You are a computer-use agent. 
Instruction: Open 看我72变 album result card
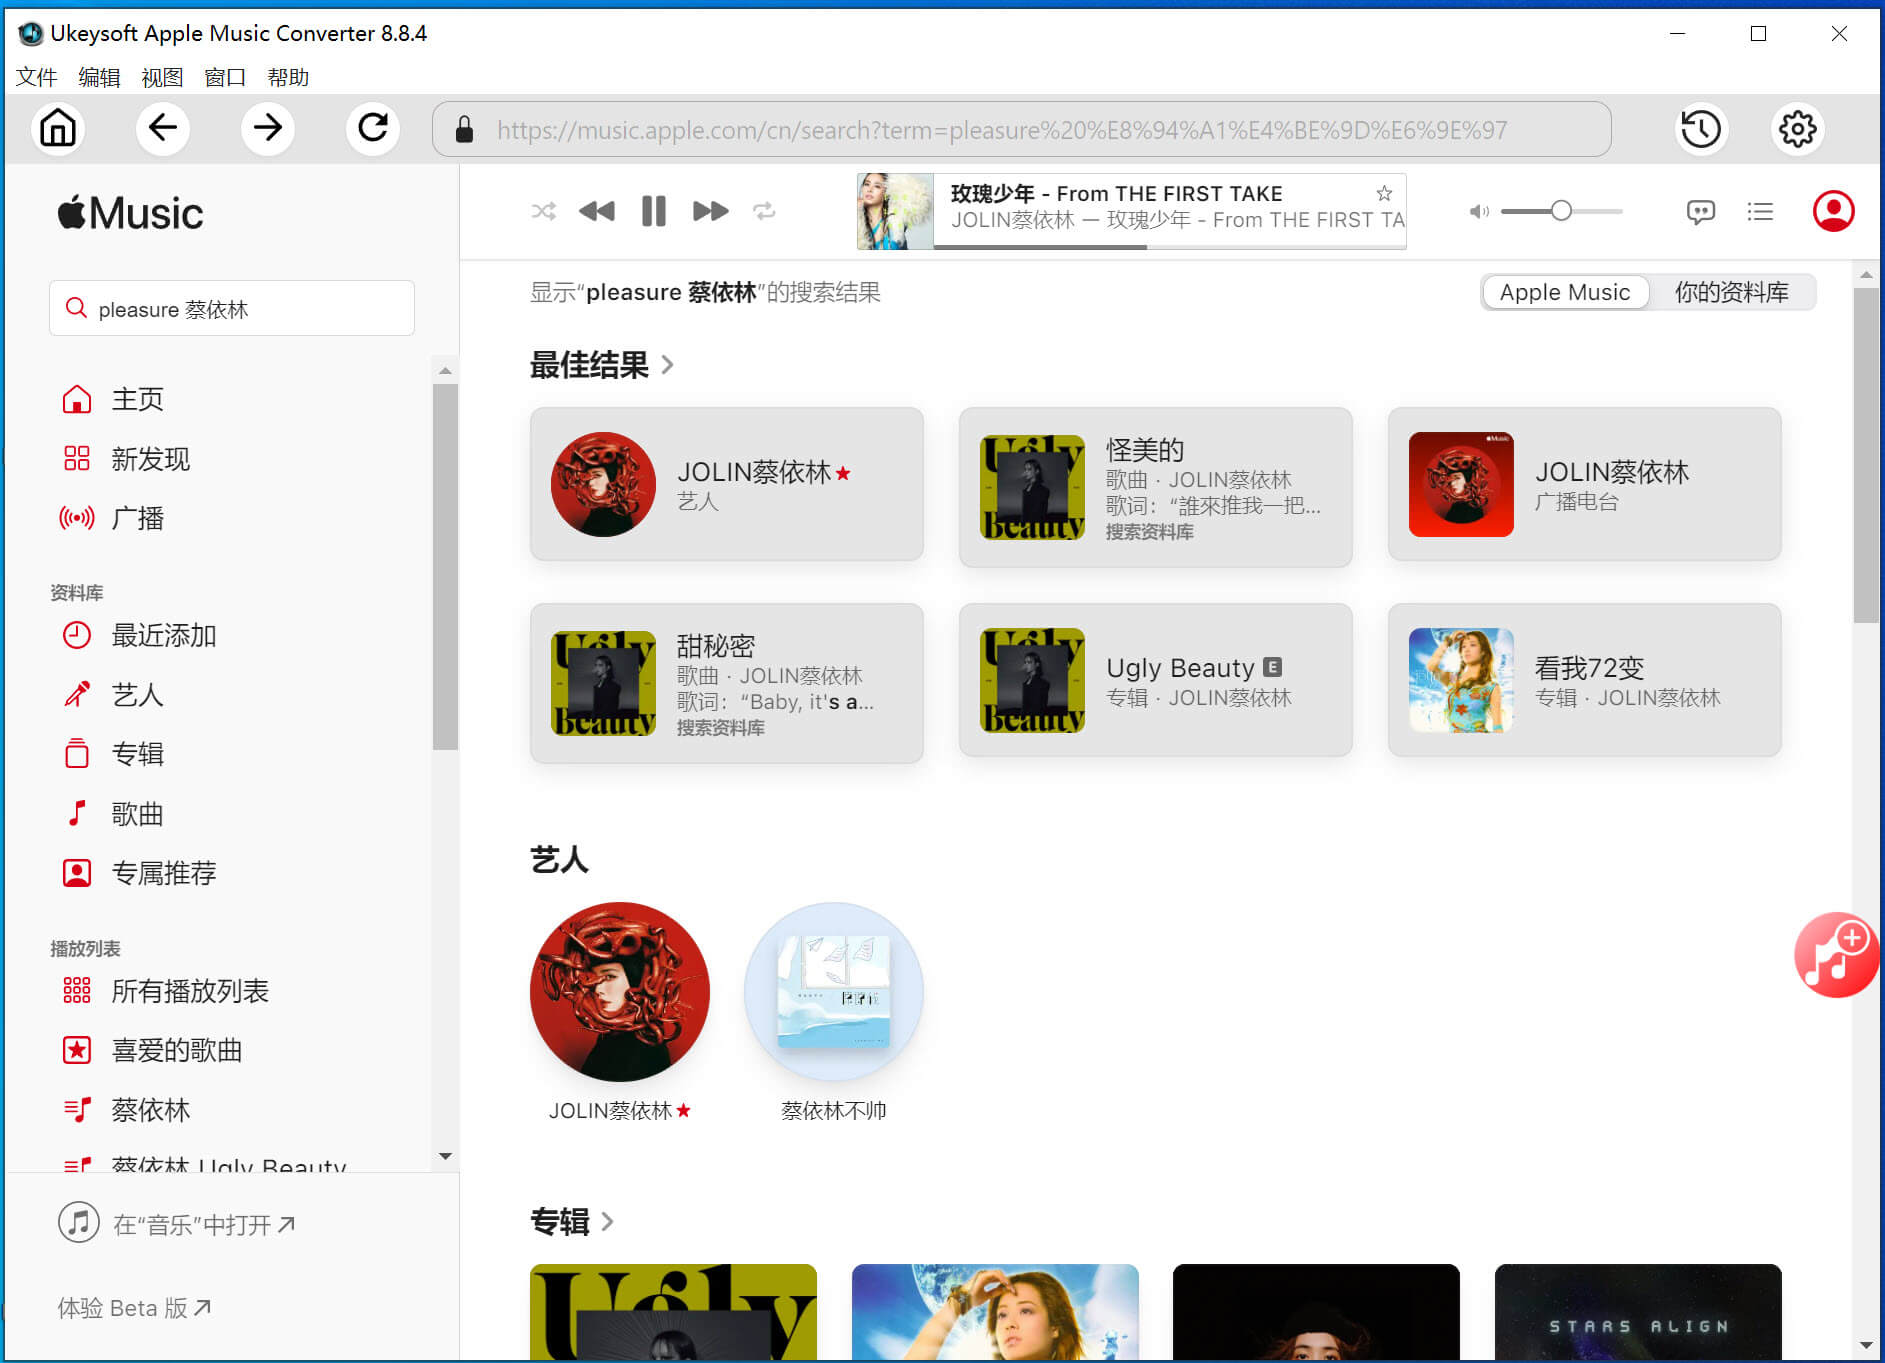tap(1585, 680)
